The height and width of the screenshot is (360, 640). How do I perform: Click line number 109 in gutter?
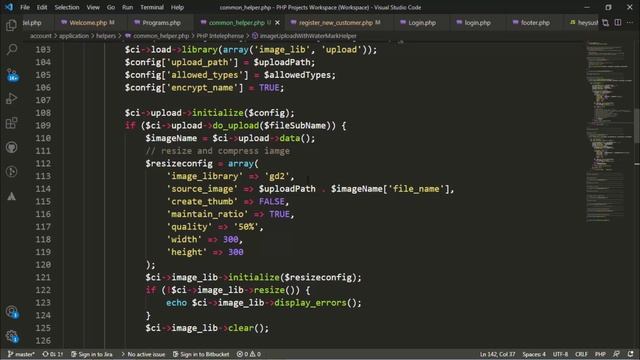[43, 125]
